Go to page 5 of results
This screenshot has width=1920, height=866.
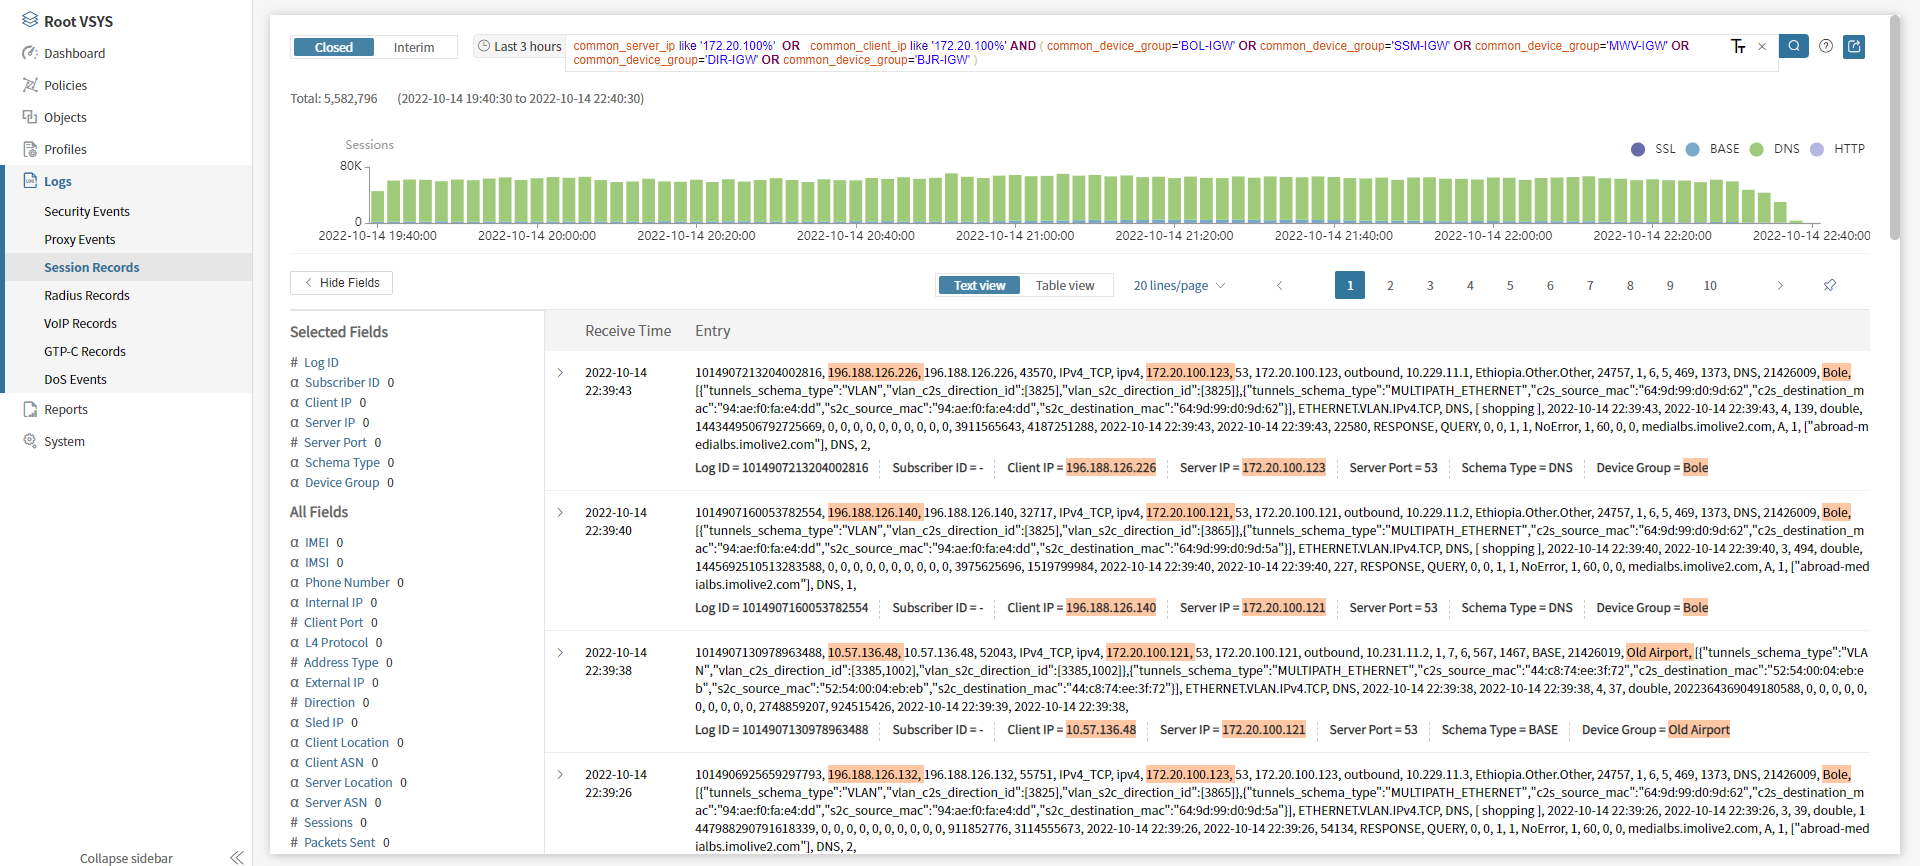(x=1510, y=285)
